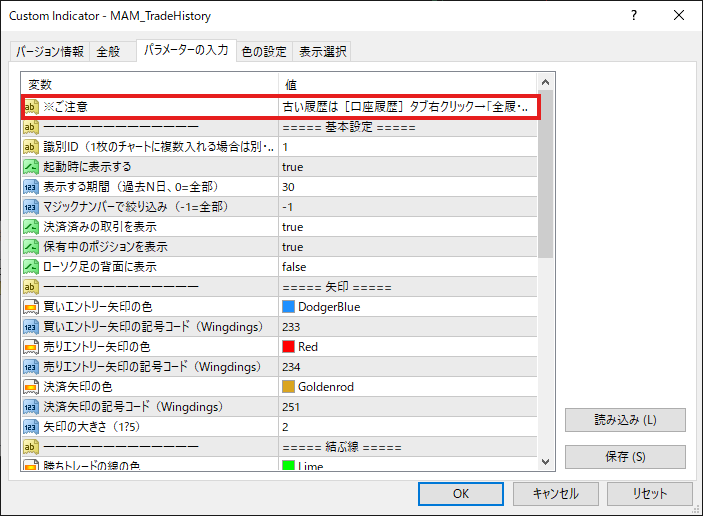Screen dimensions: 703x516
Task: Edit マジックナンバー value -1
Action: (x=407, y=207)
